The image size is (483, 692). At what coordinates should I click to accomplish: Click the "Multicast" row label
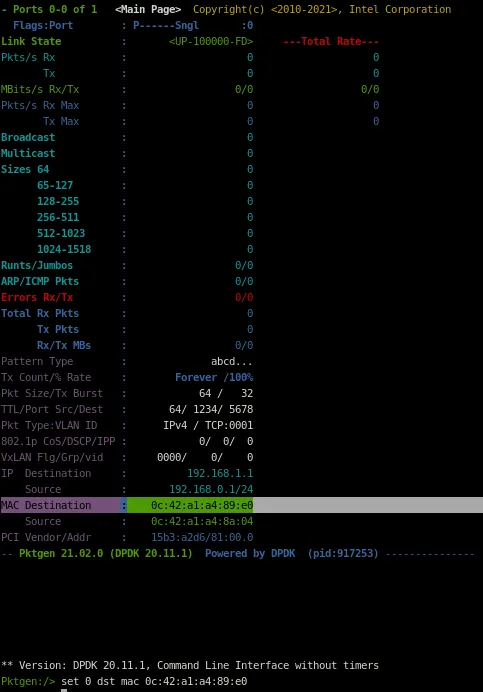[x=28, y=154]
